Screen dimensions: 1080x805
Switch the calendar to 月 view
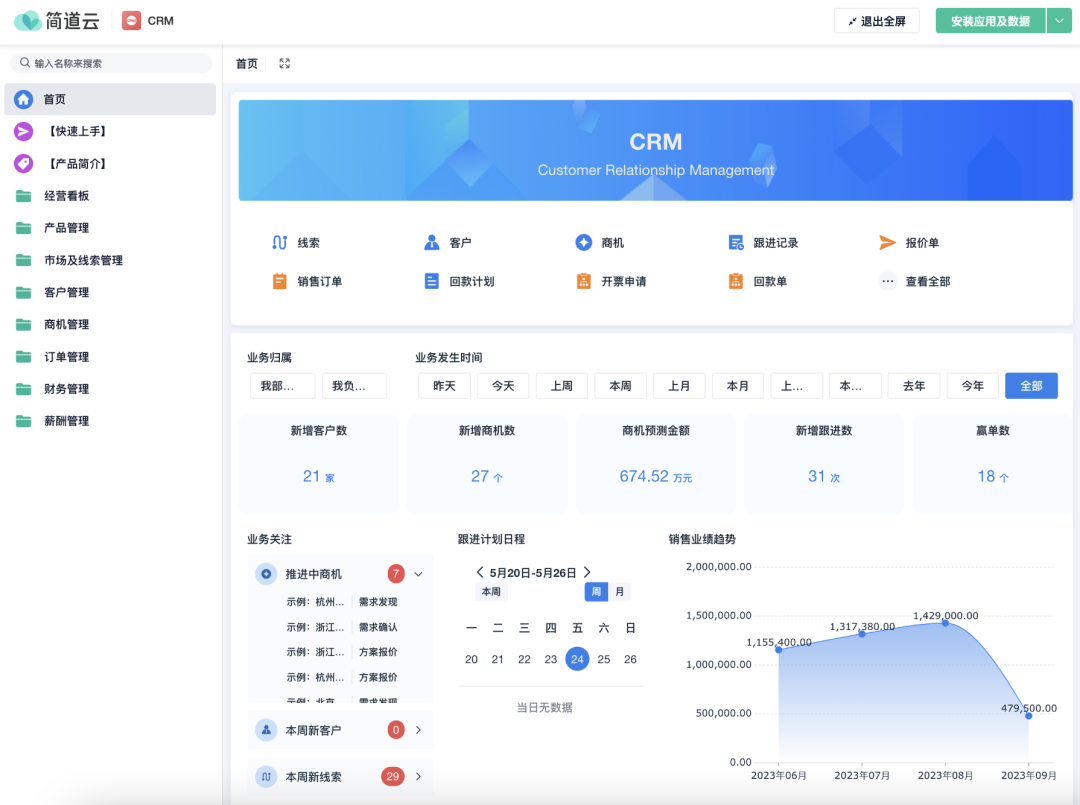coord(620,592)
